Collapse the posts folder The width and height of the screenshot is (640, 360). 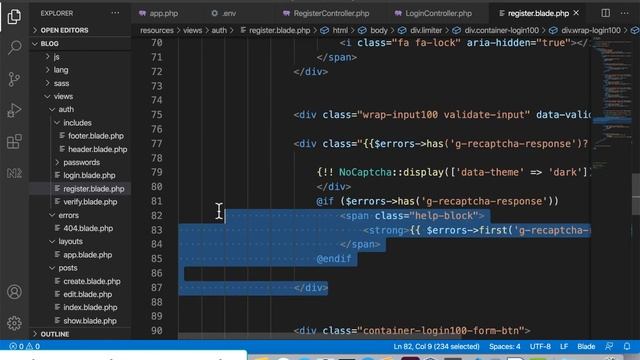68,268
